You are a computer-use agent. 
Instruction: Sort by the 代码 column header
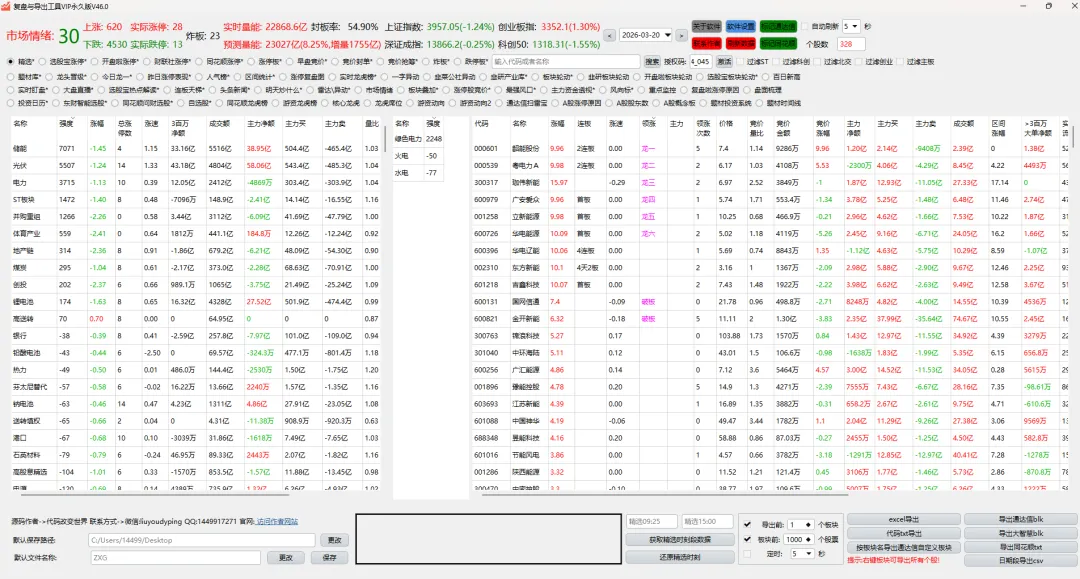coord(481,124)
